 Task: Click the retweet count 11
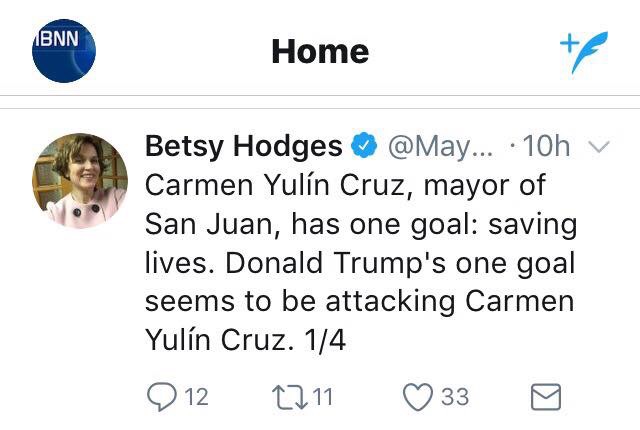321,397
